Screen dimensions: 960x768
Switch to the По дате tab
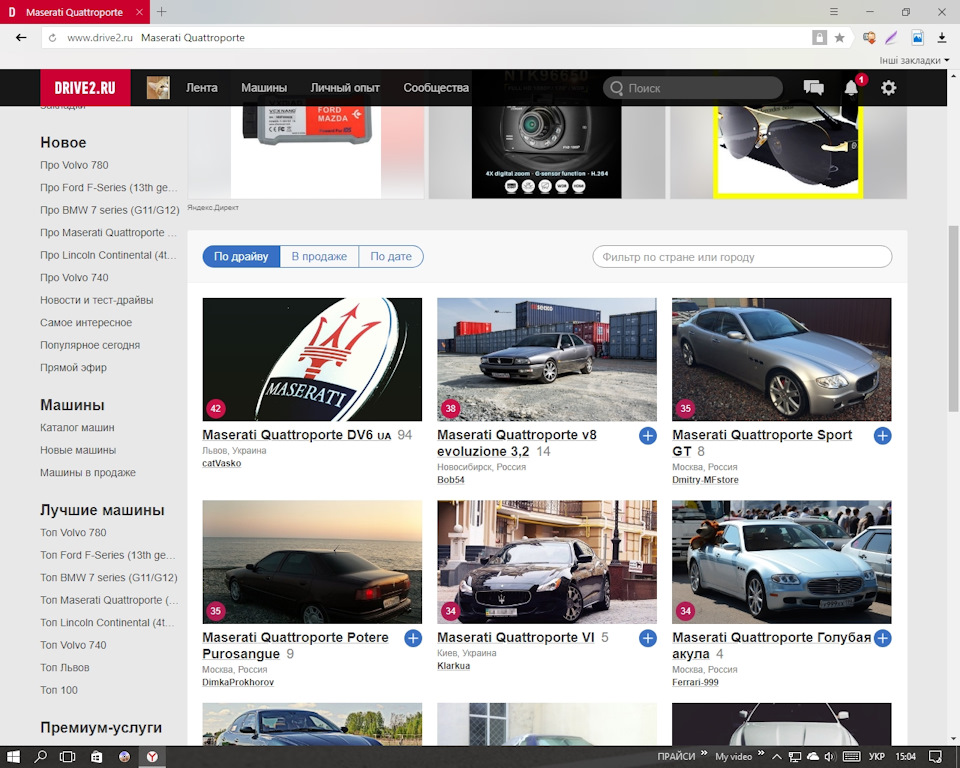[391, 257]
